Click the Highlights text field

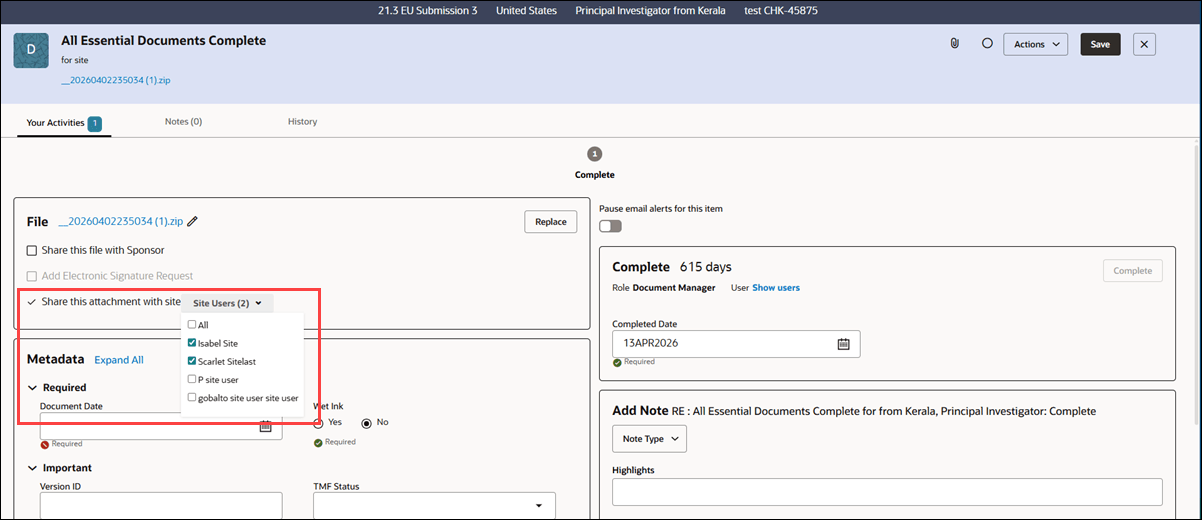click(887, 492)
